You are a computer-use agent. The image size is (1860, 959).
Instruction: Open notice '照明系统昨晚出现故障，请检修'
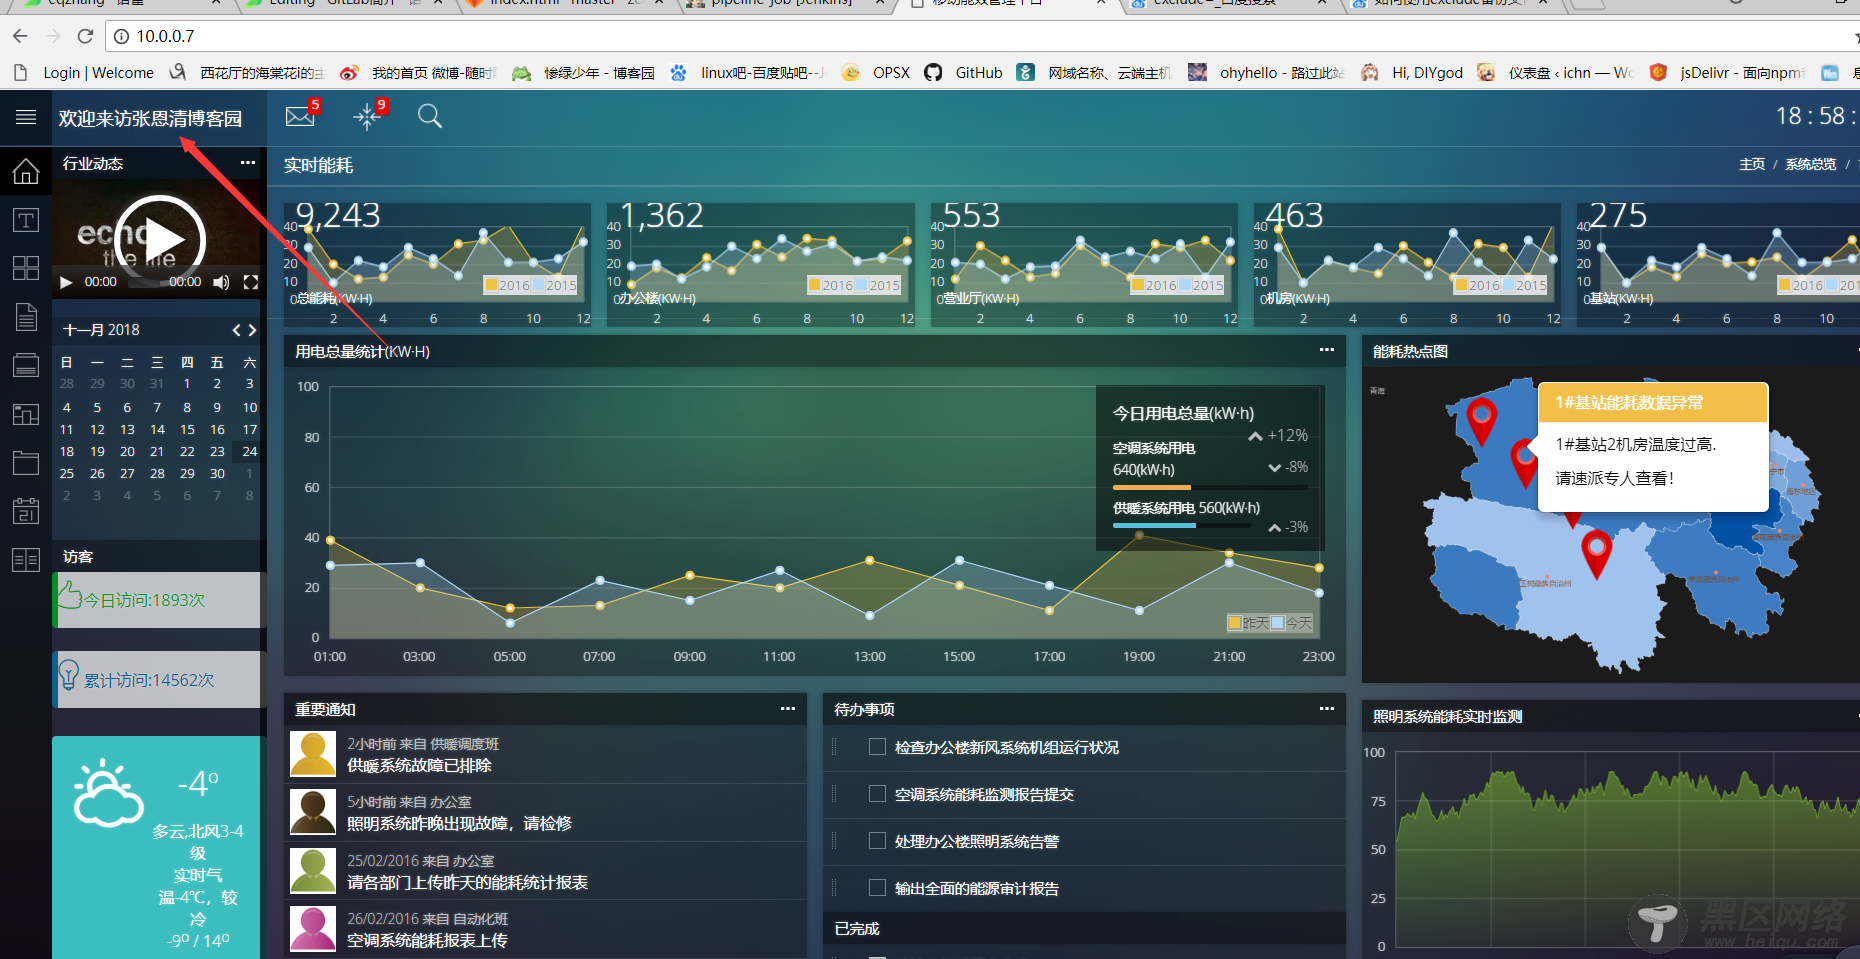click(459, 823)
